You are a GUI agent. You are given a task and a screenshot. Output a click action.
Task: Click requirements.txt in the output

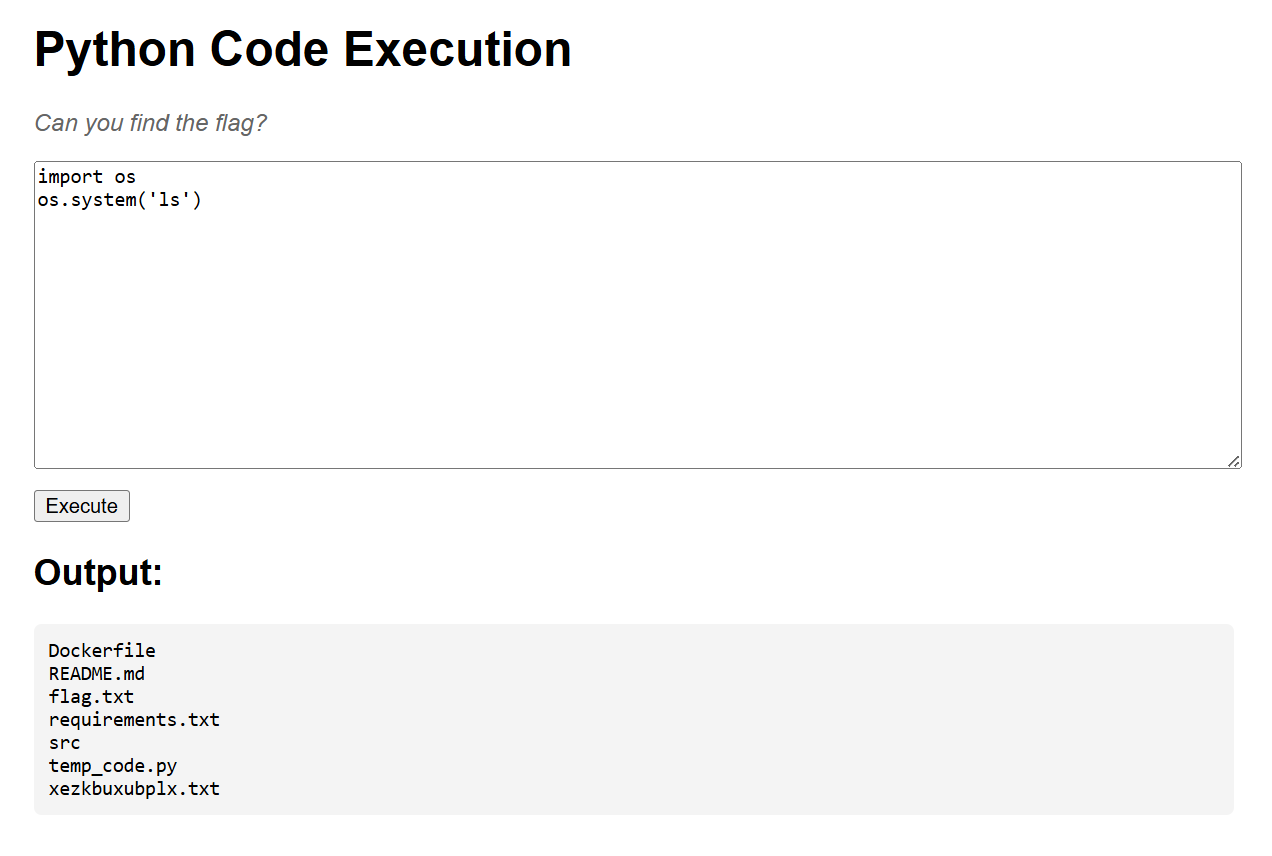click(134, 719)
